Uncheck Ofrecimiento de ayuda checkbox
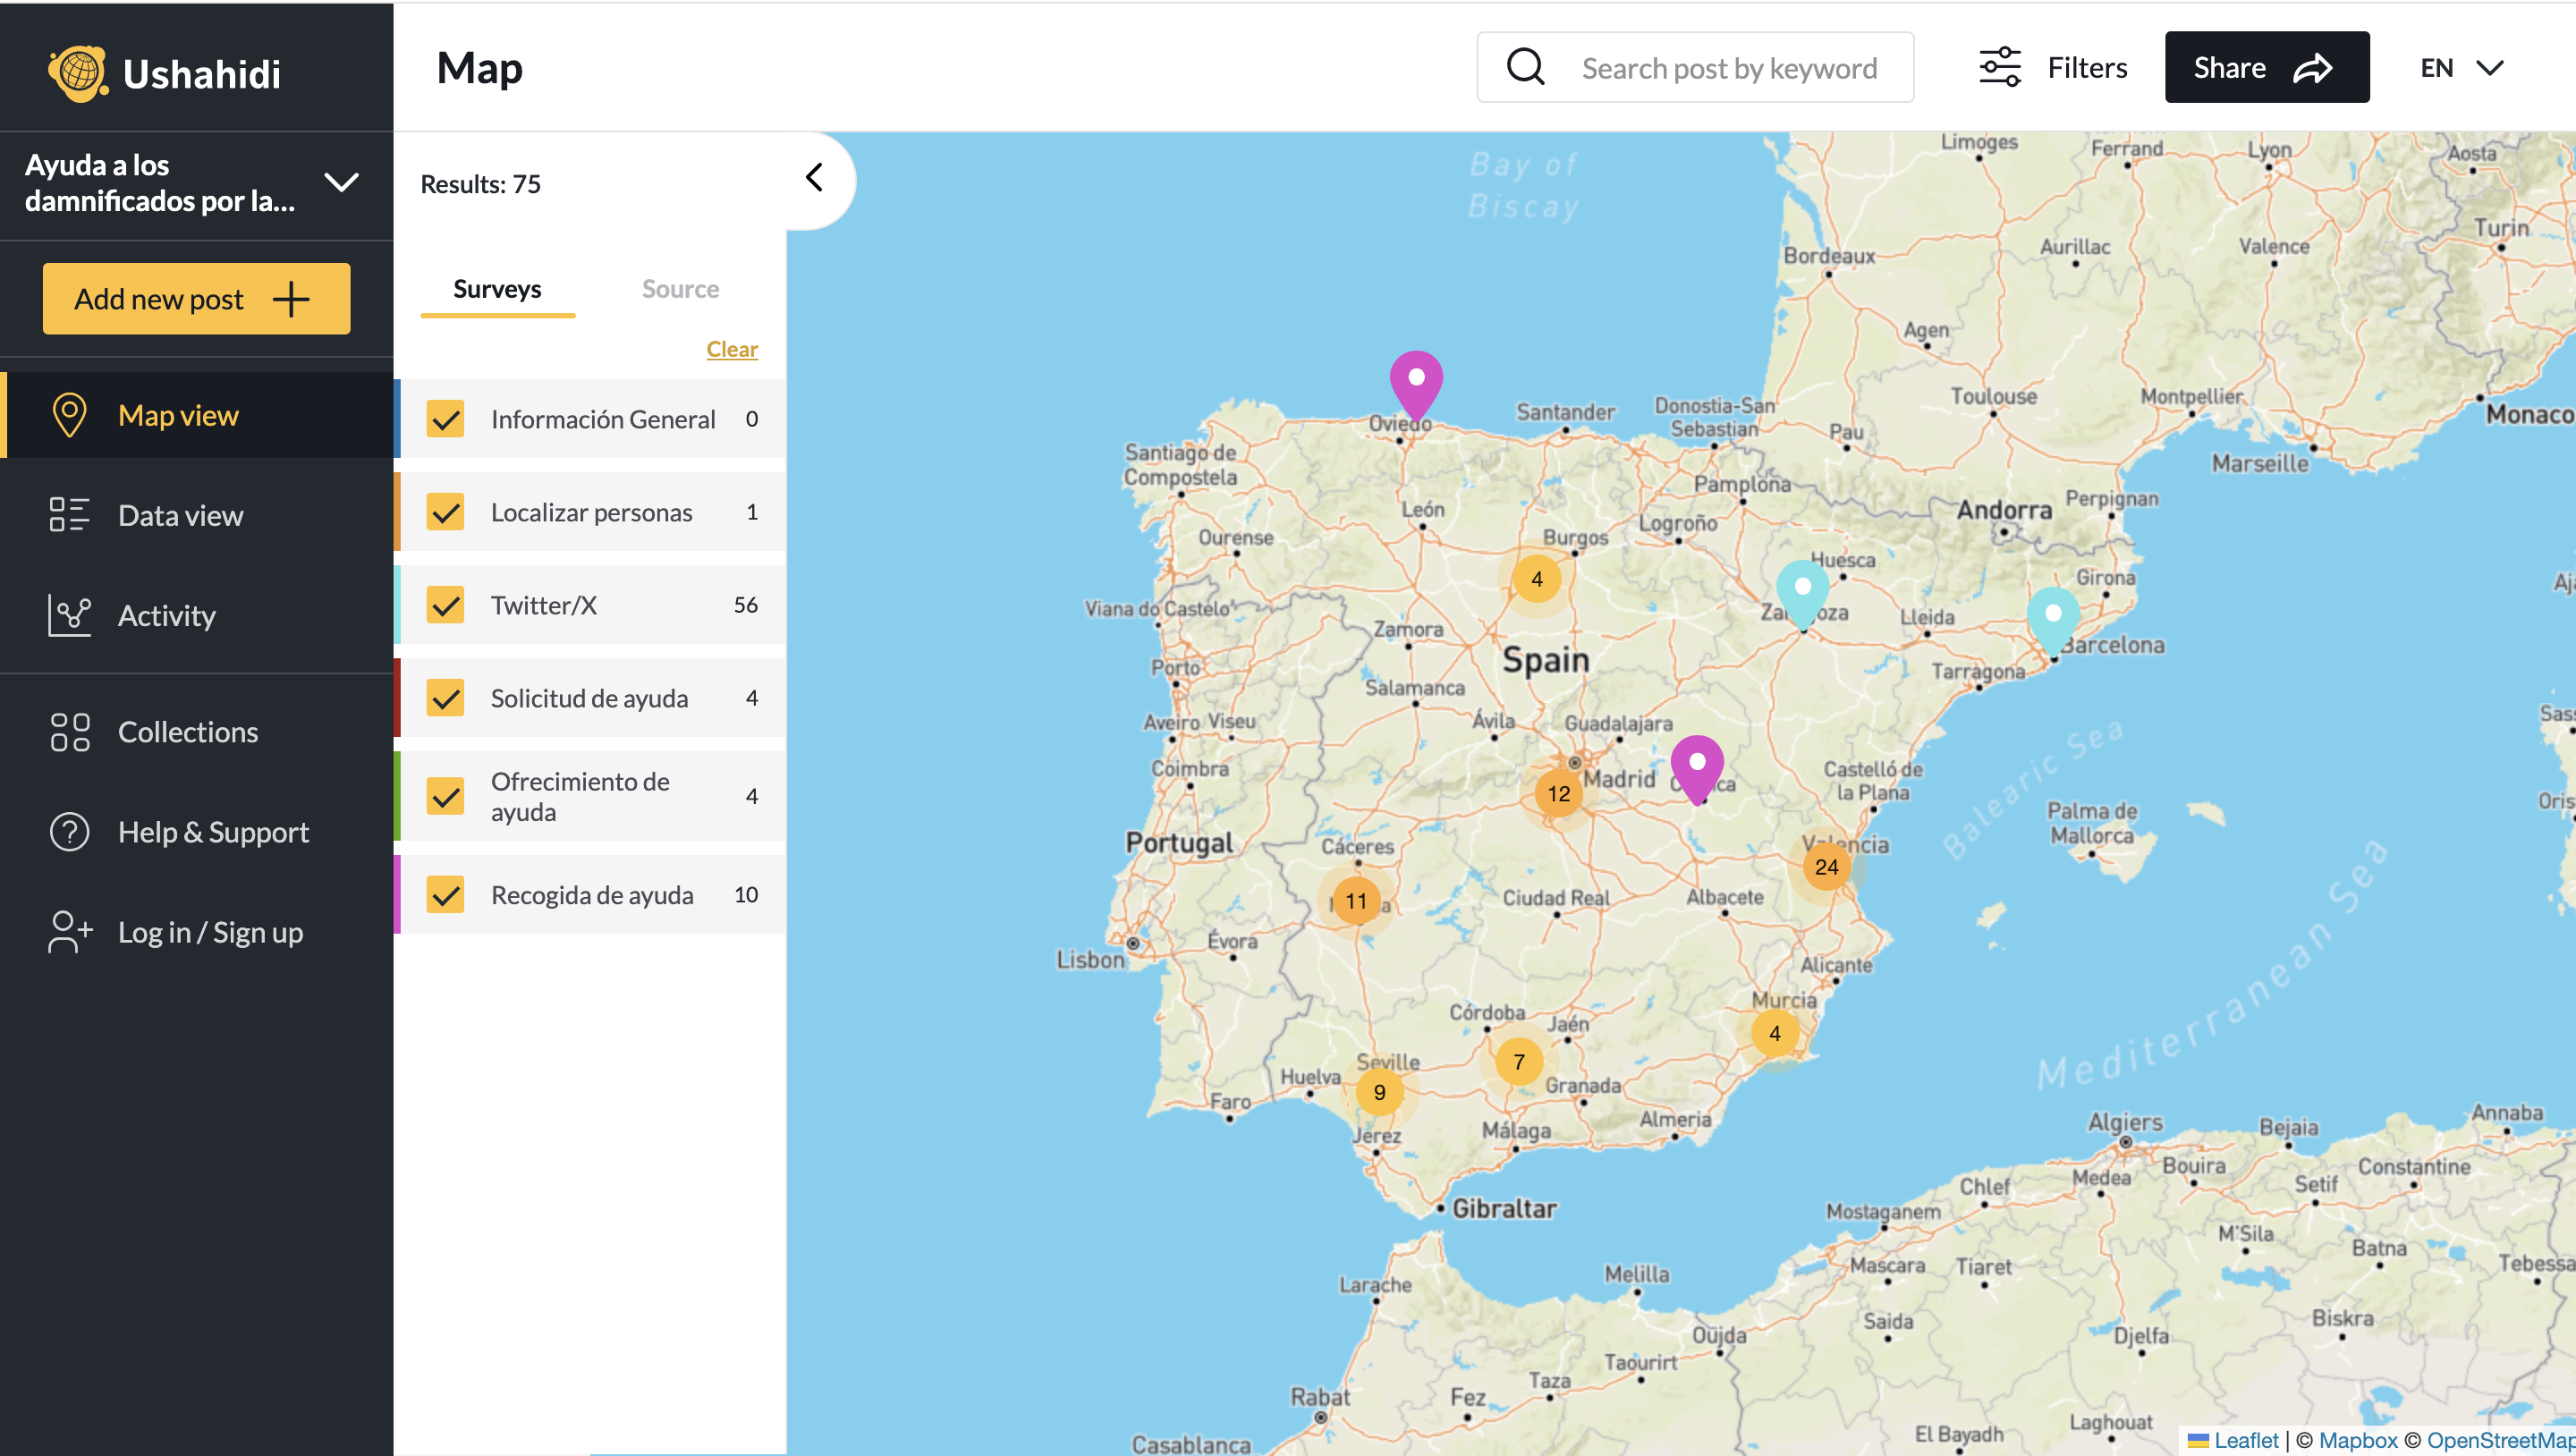 click(x=445, y=797)
